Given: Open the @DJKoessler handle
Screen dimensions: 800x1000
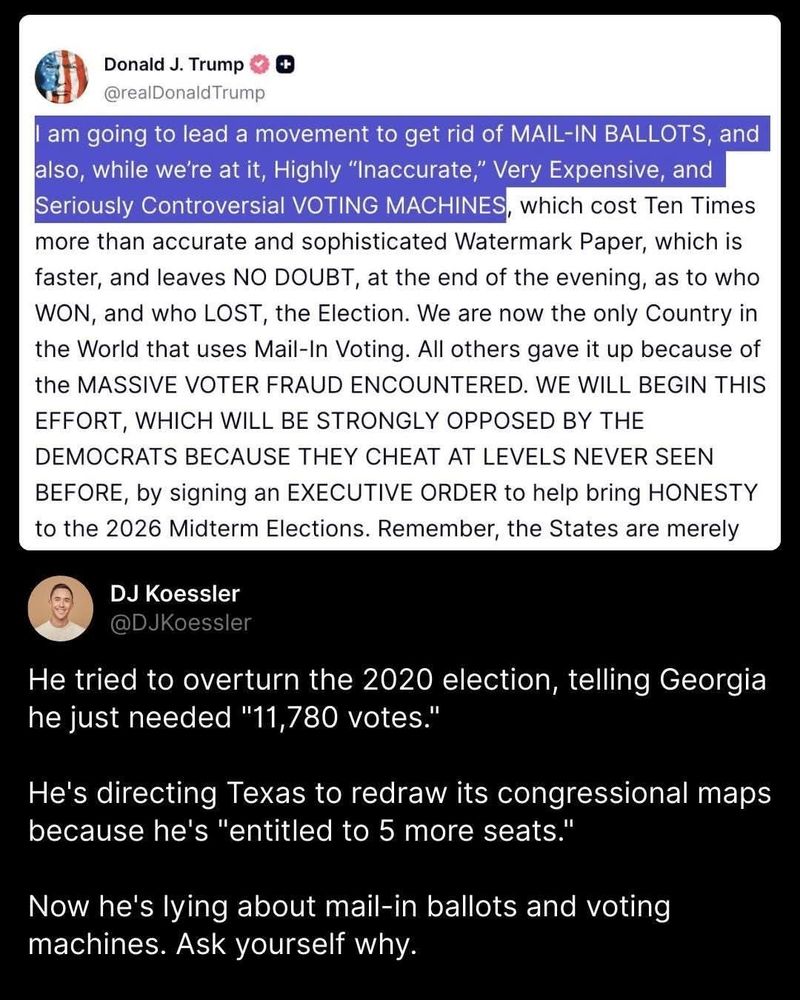Looking at the screenshot, I should click(x=181, y=623).
